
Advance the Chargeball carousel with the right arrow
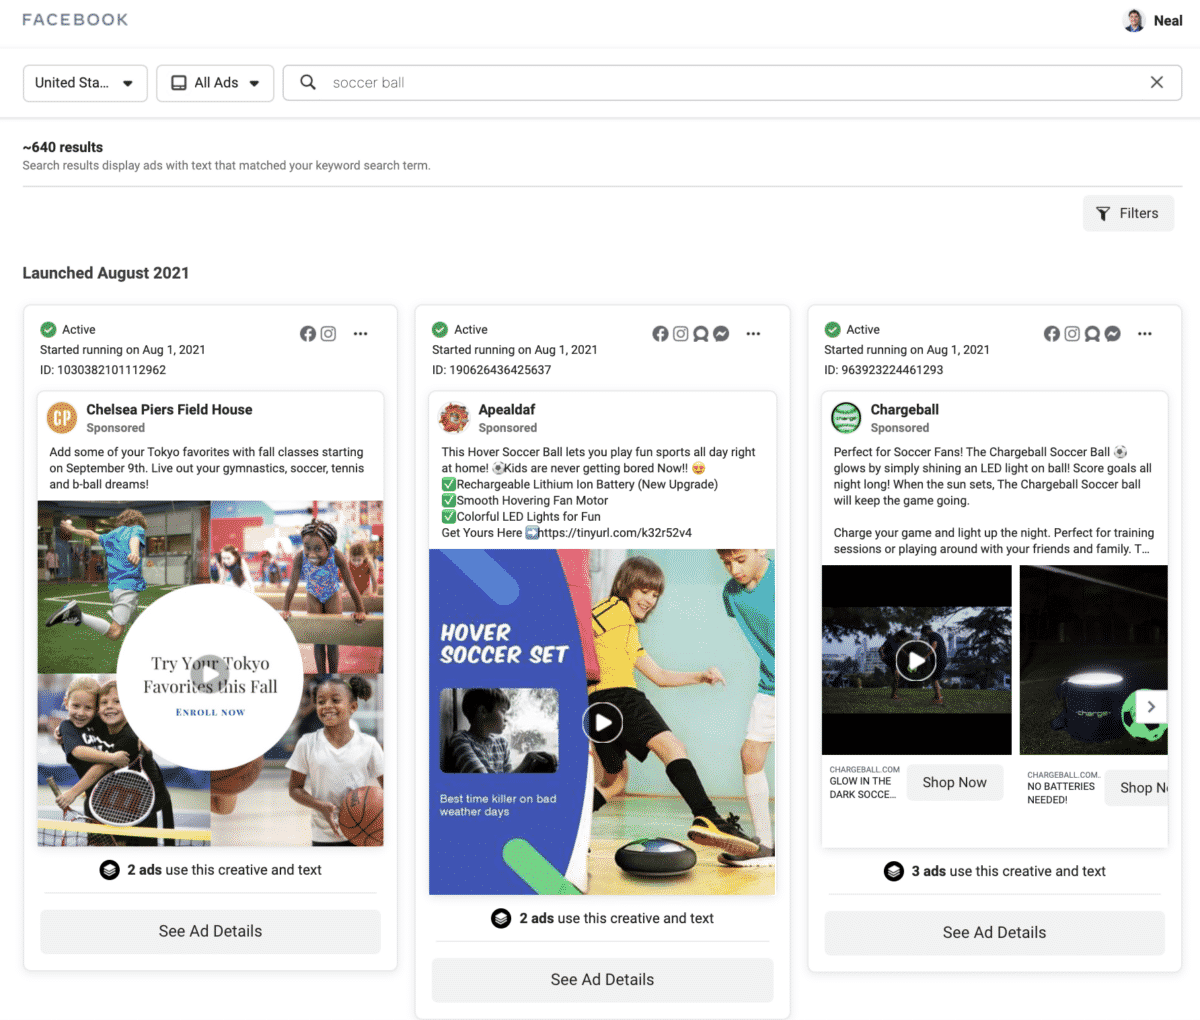pos(1151,706)
